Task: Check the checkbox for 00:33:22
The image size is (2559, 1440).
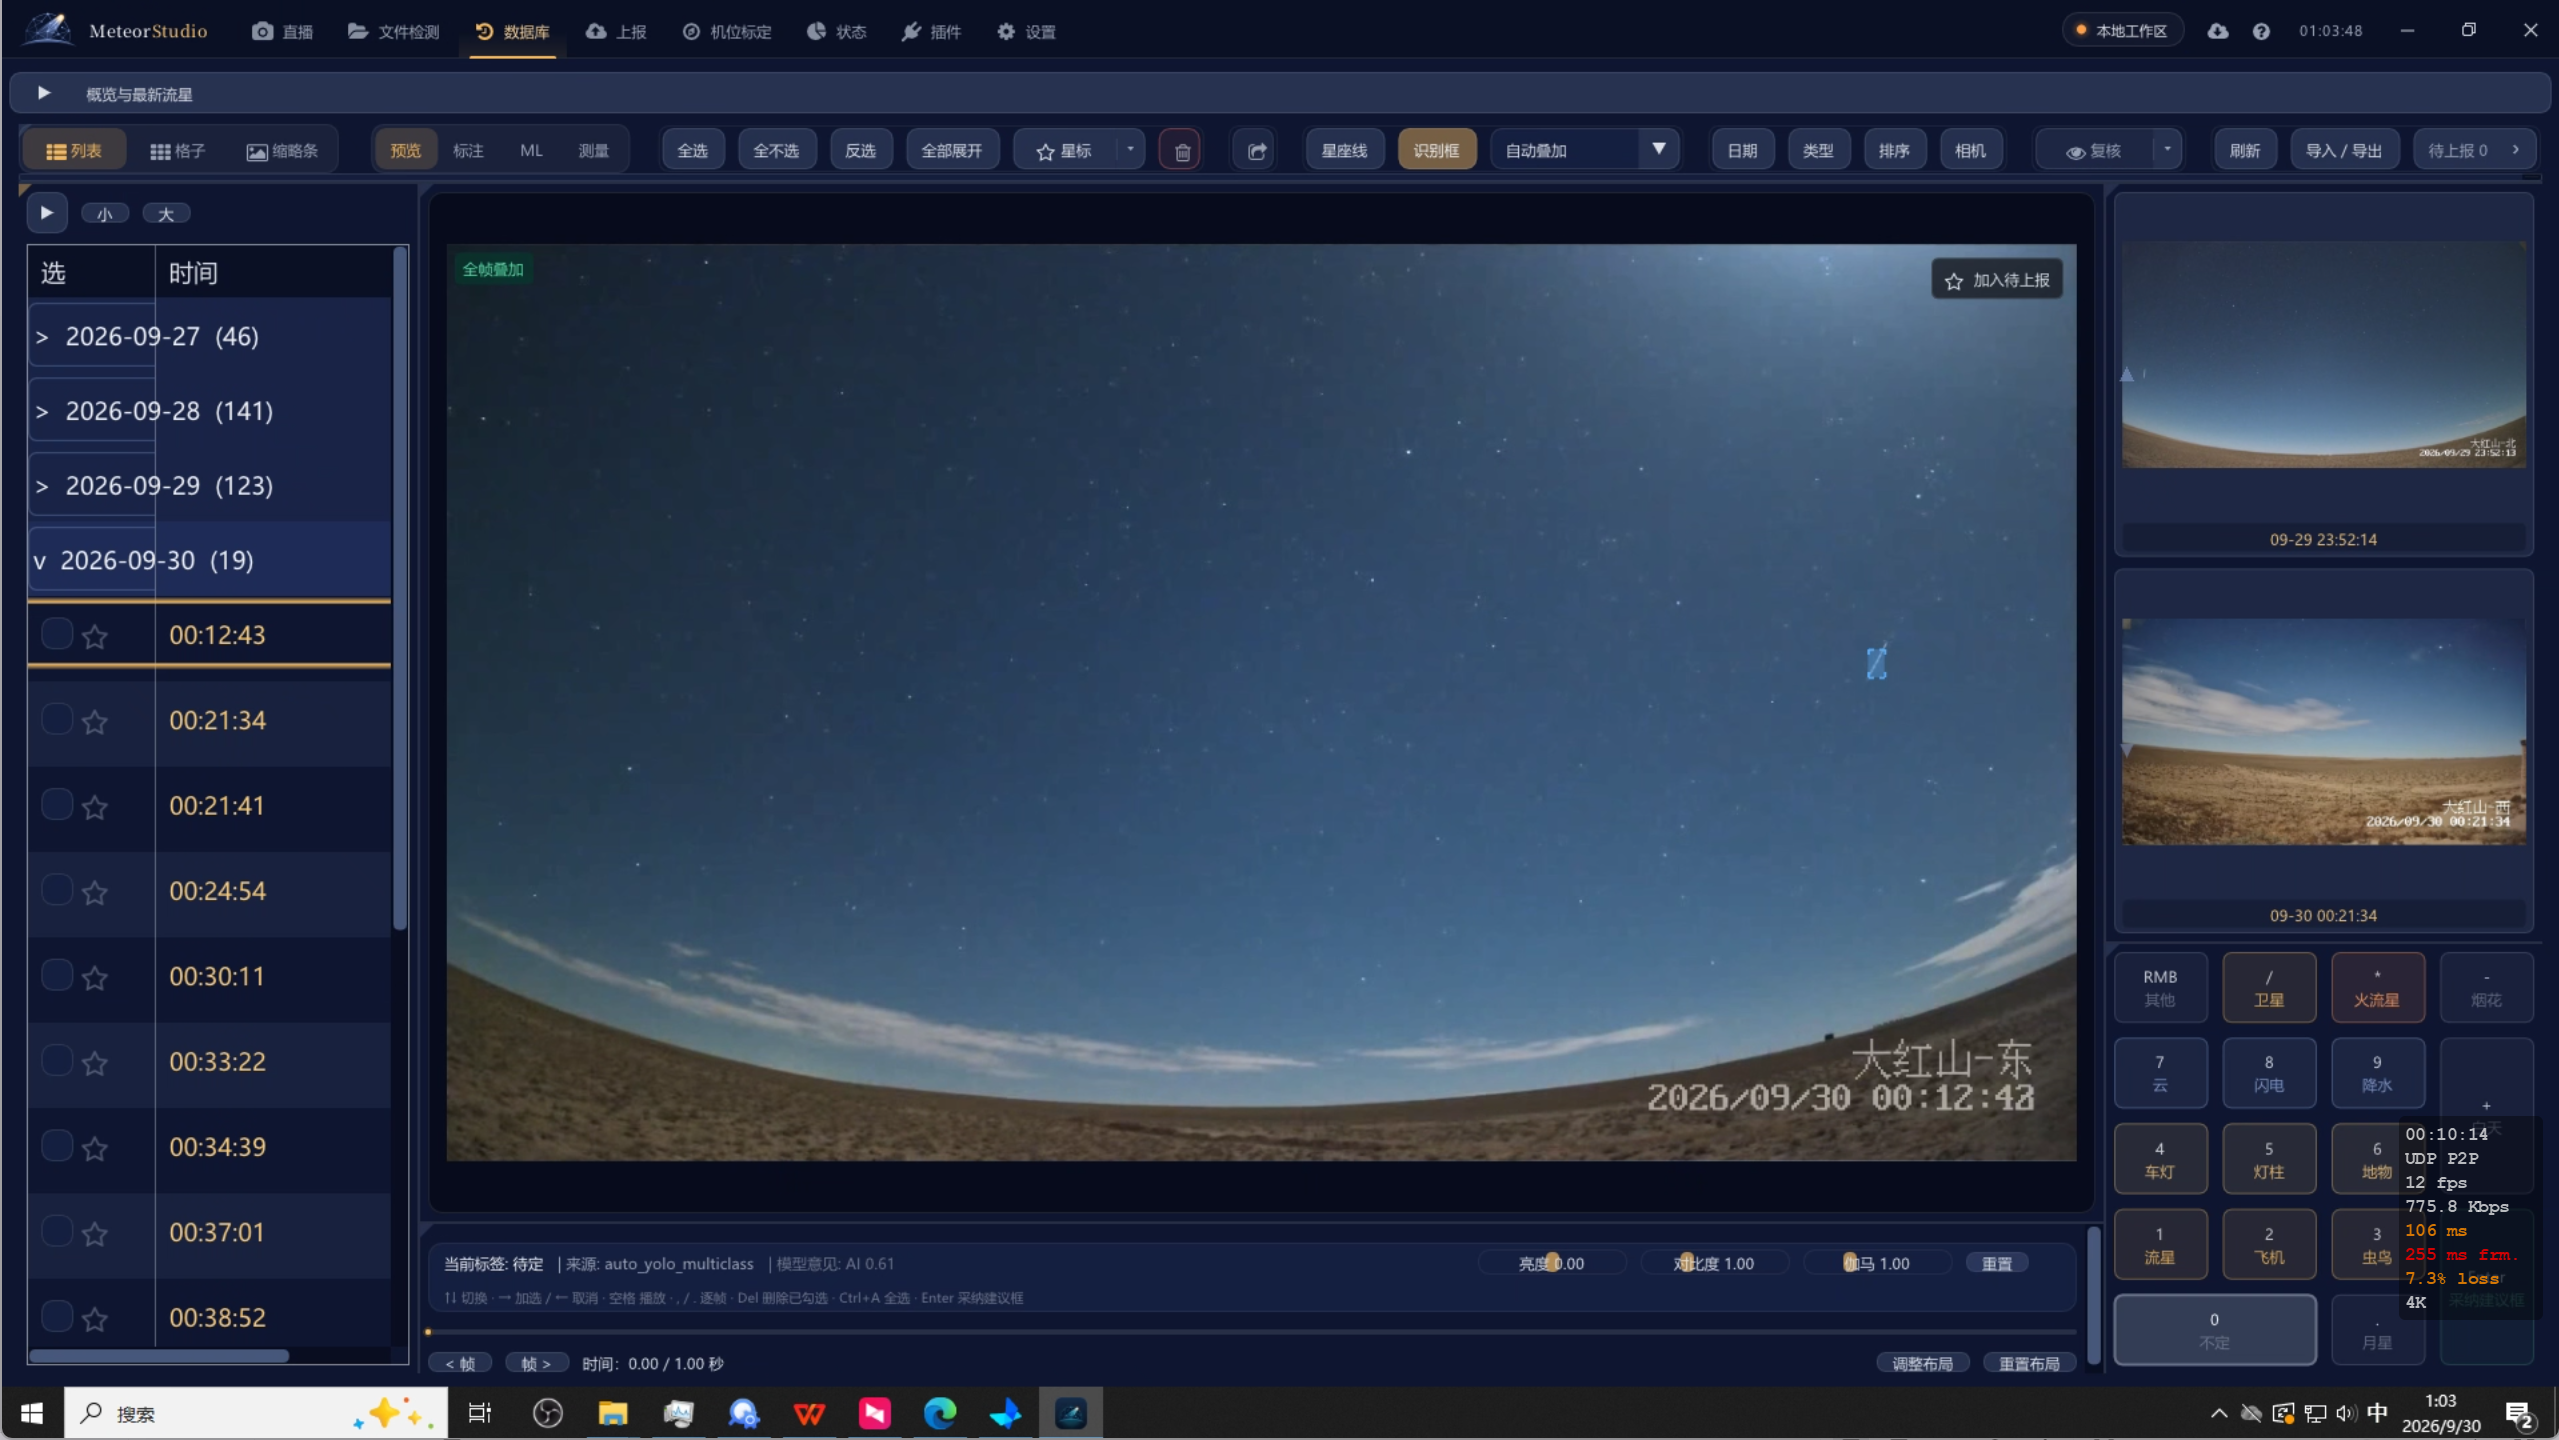Action: 57,1060
